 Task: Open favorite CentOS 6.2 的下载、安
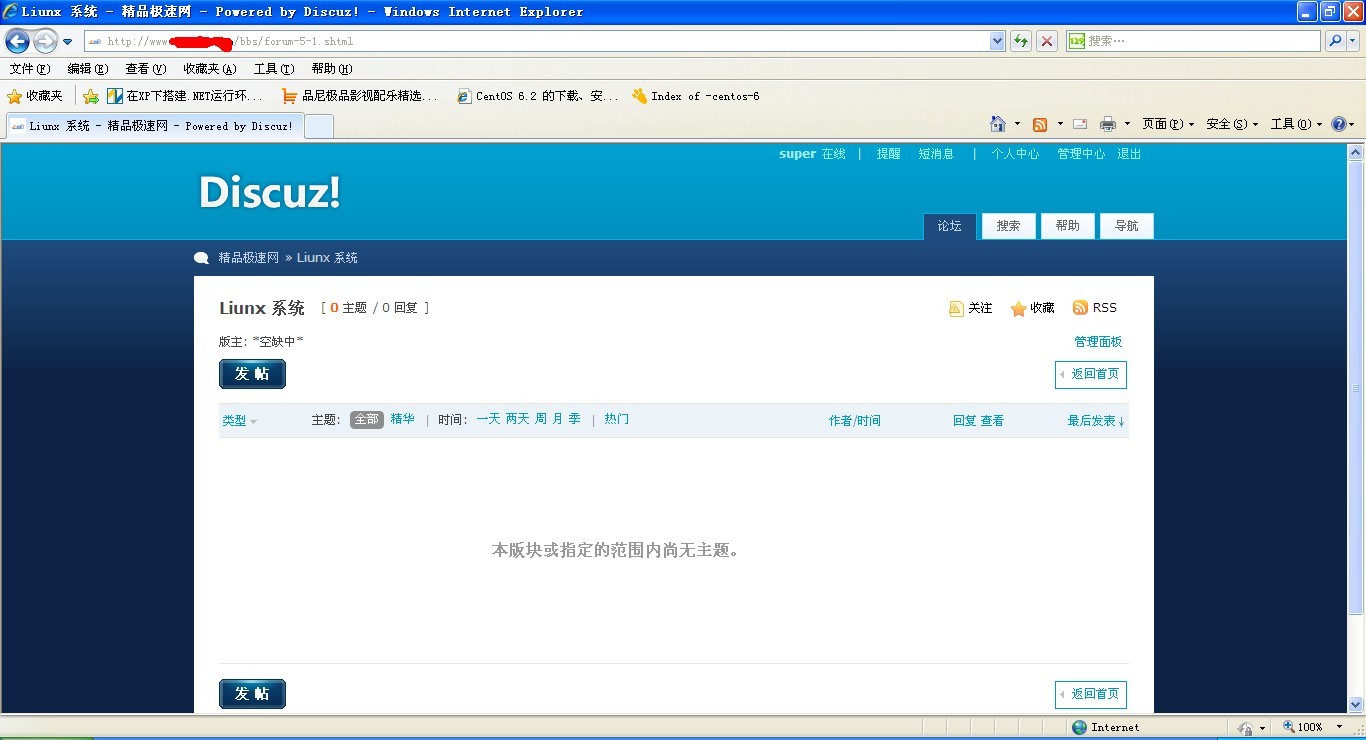(538, 96)
